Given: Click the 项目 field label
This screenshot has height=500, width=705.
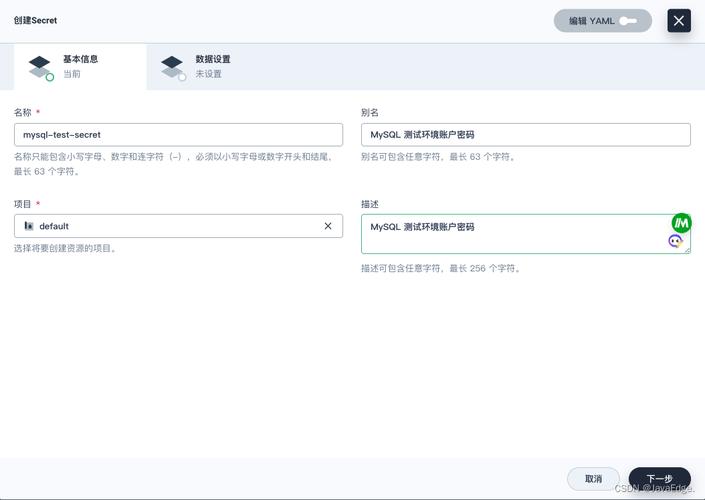Looking at the screenshot, I should (22, 204).
